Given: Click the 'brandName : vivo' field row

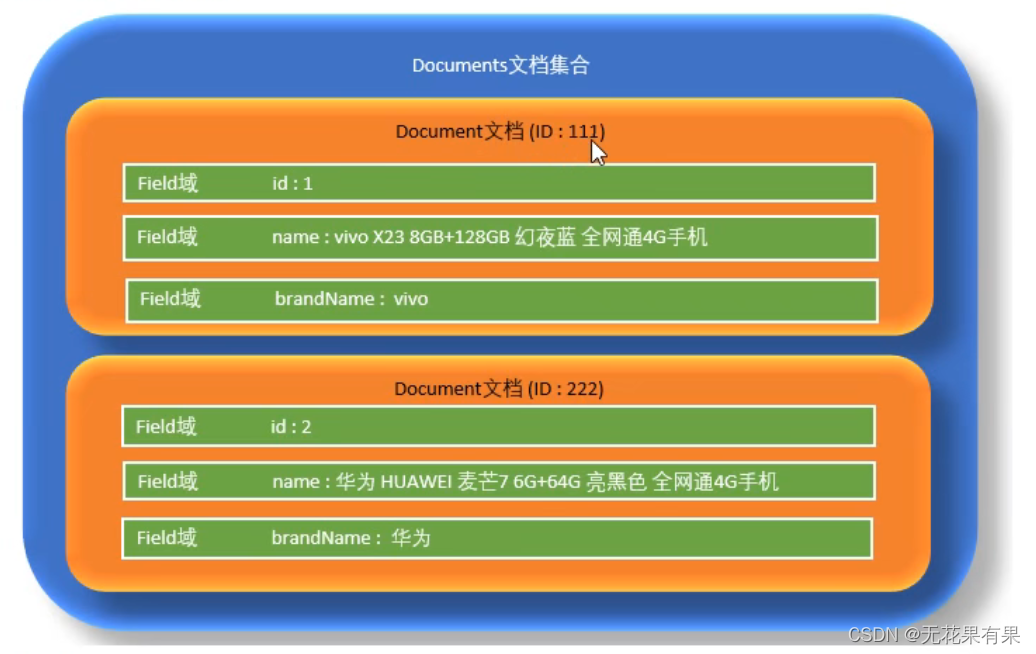Looking at the screenshot, I should click(502, 301).
